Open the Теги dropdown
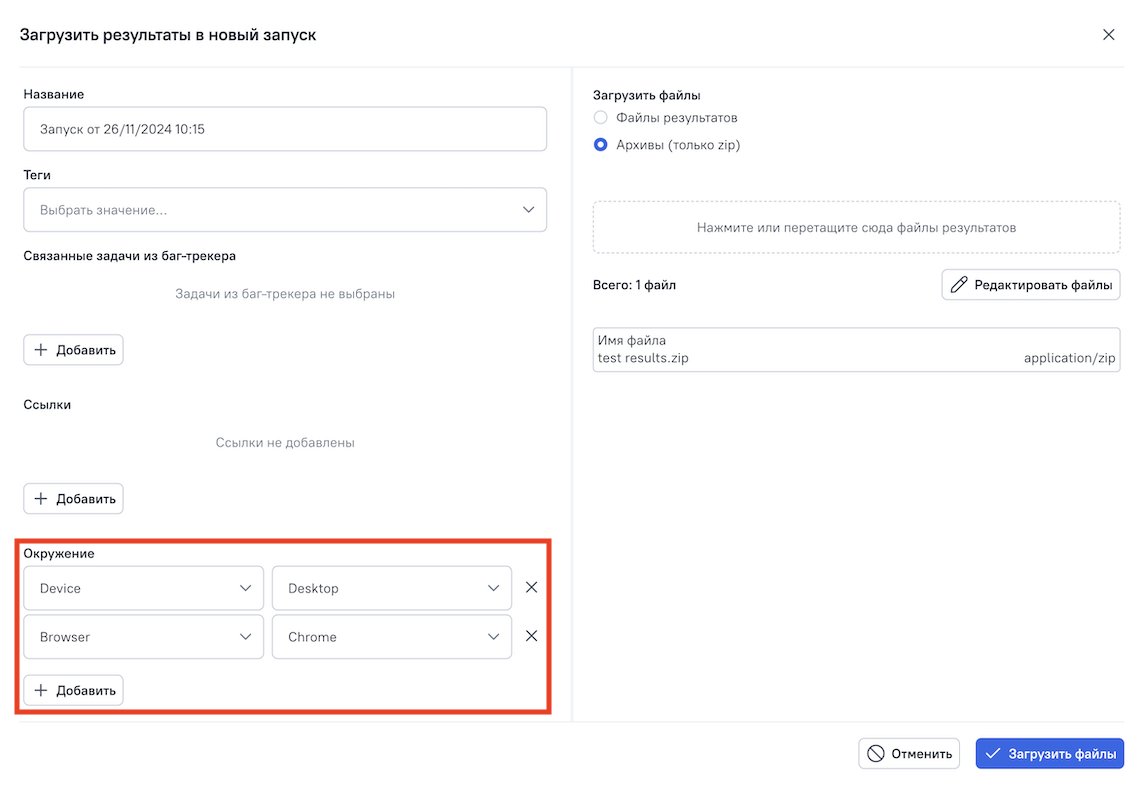The image size is (1140, 788). pos(285,210)
